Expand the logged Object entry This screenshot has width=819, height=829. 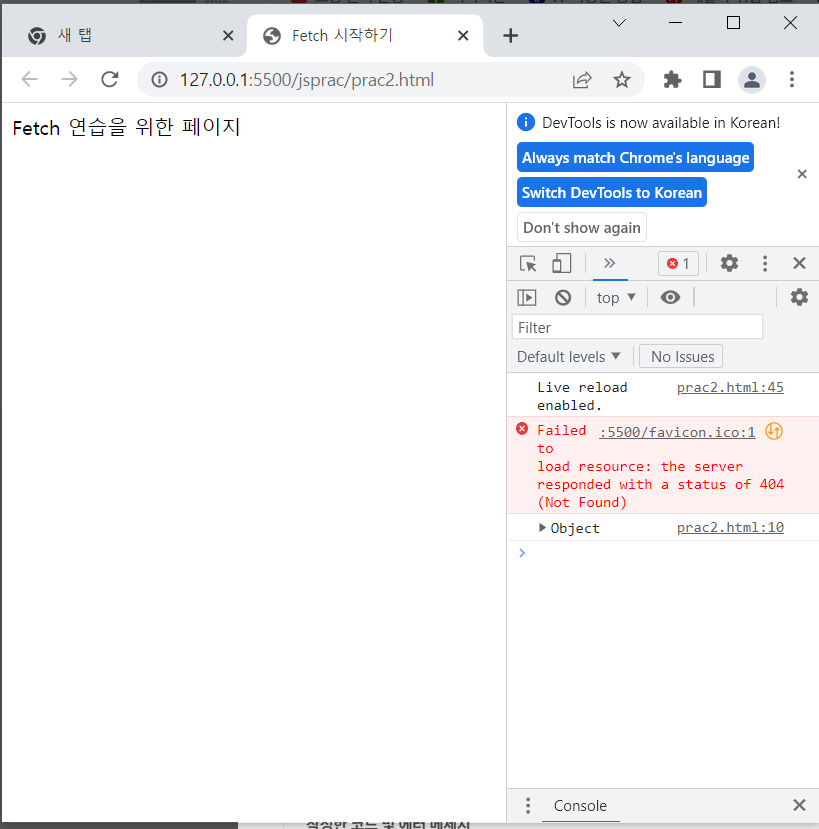[x=541, y=528]
